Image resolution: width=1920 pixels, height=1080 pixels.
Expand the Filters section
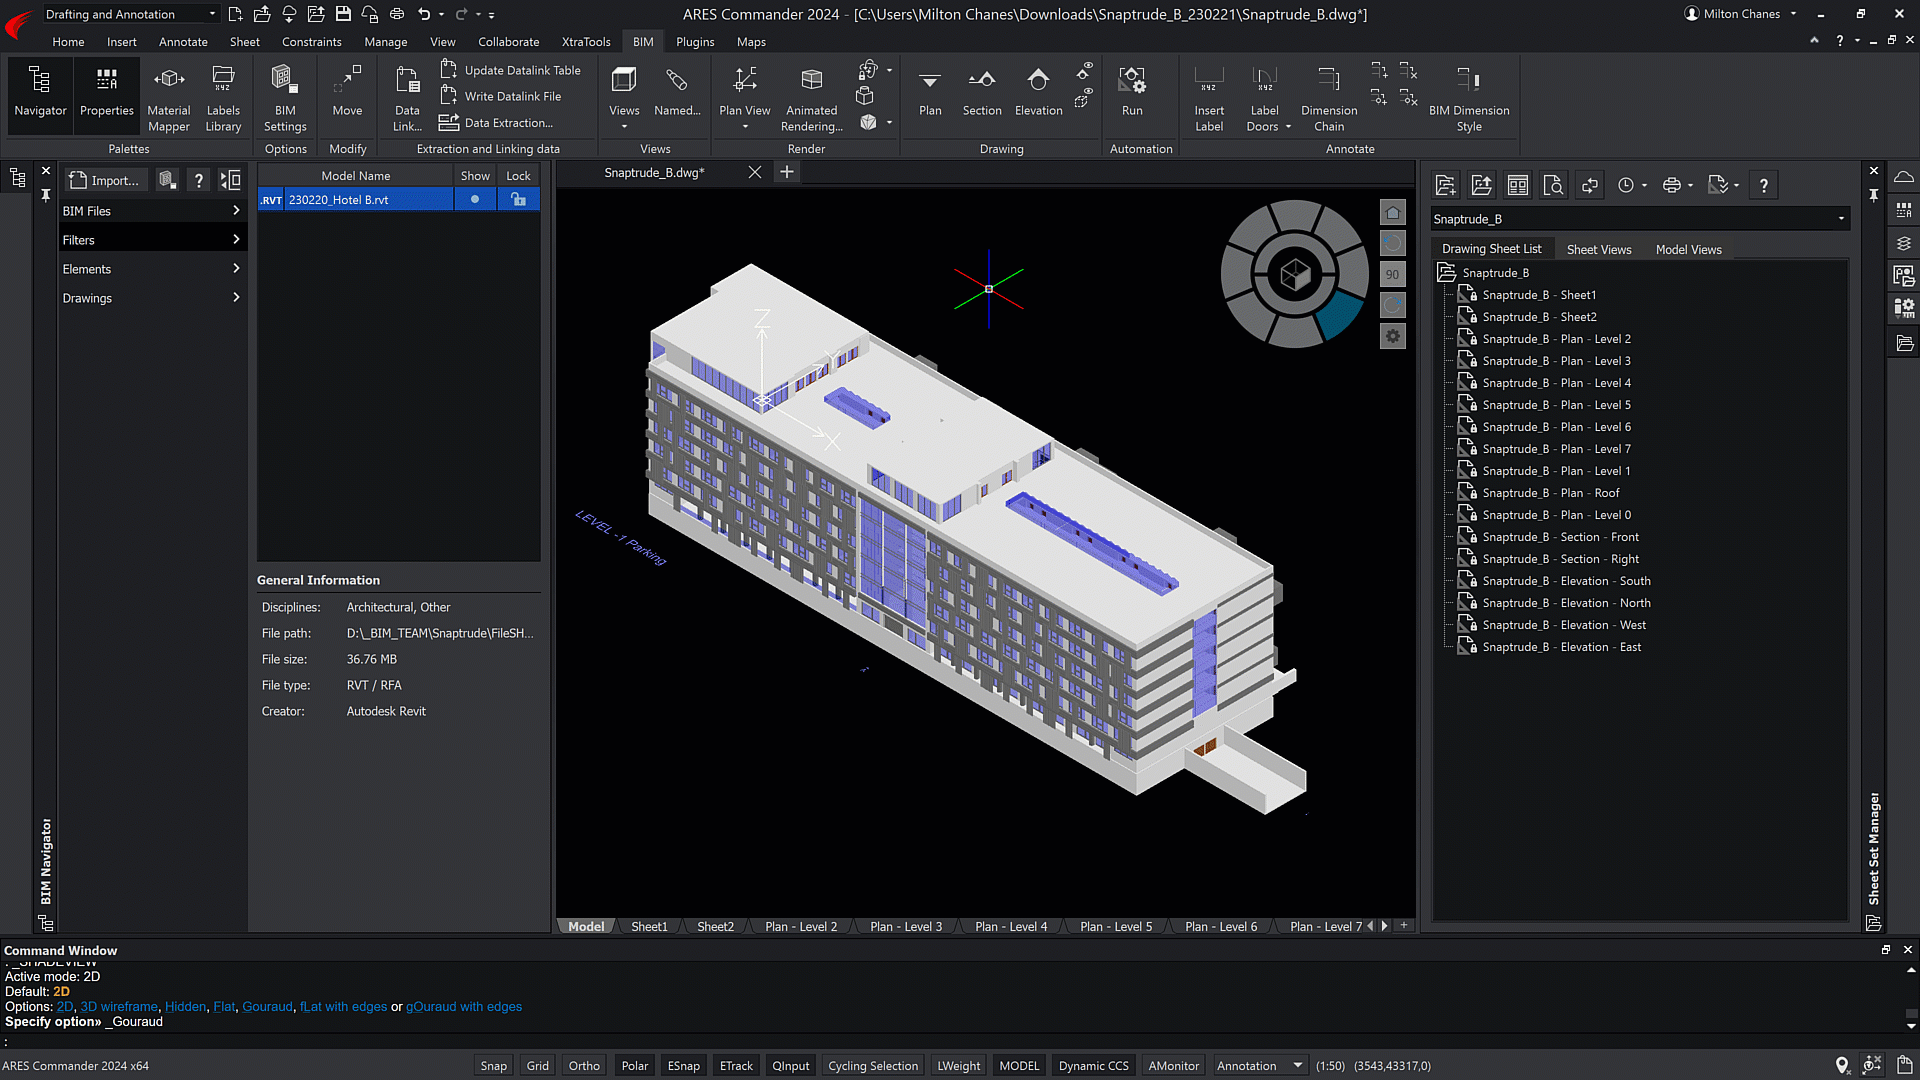pos(152,240)
